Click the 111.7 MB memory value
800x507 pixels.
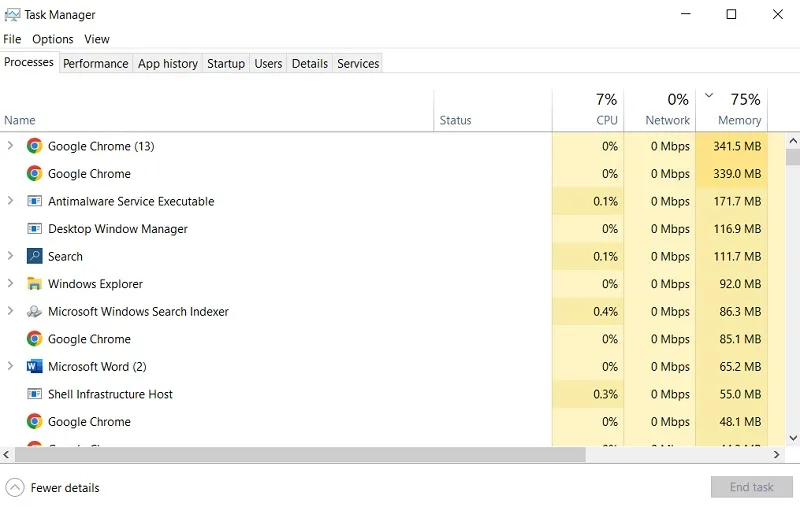[737, 257]
